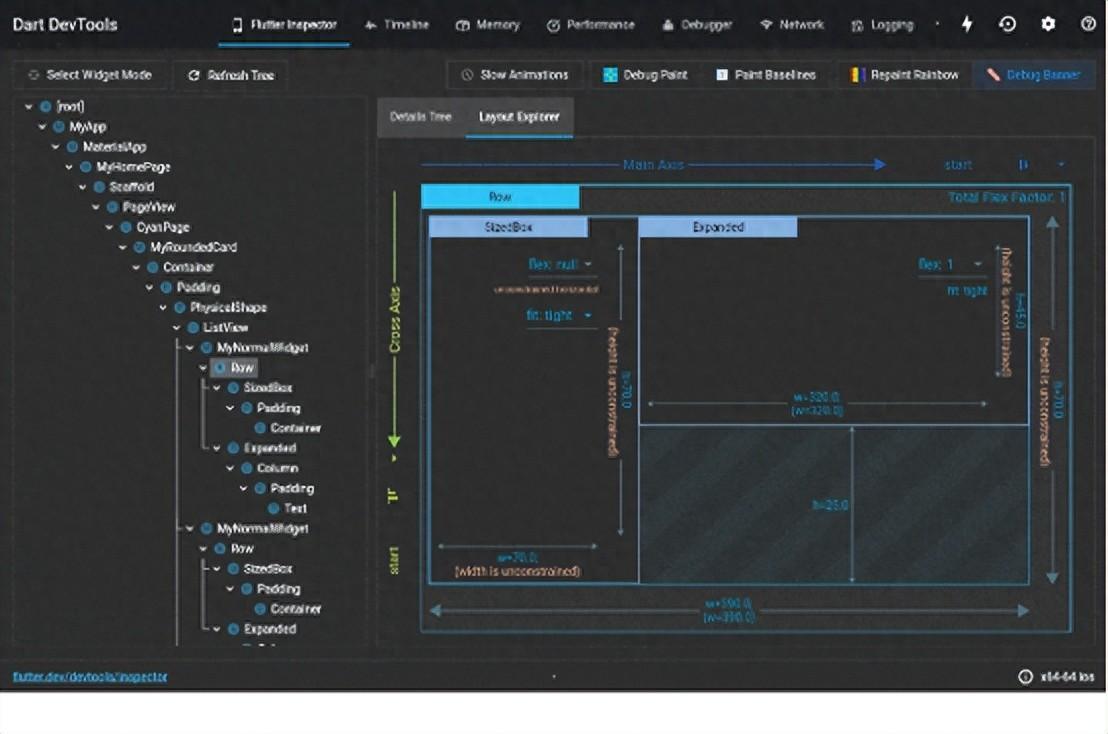Click the hatched free space area

tap(834, 504)
